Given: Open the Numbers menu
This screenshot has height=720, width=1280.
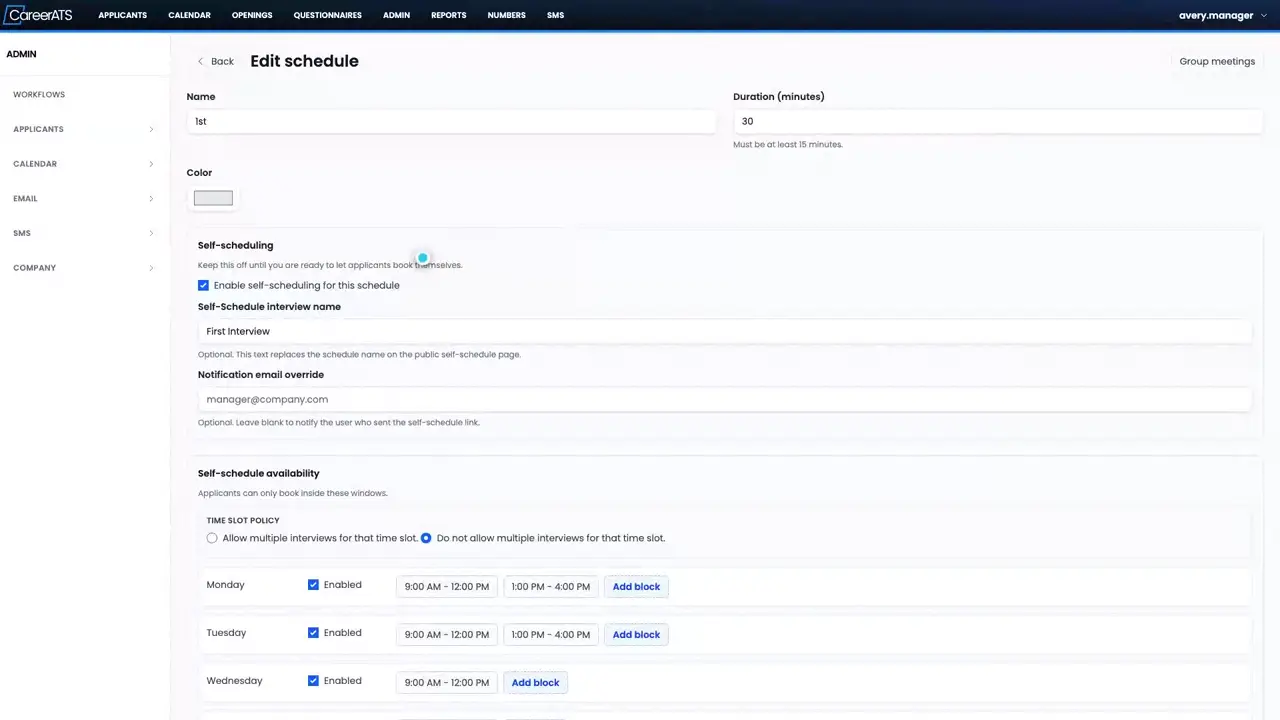Looking at the screenshot, I should [x=507, y=15].
